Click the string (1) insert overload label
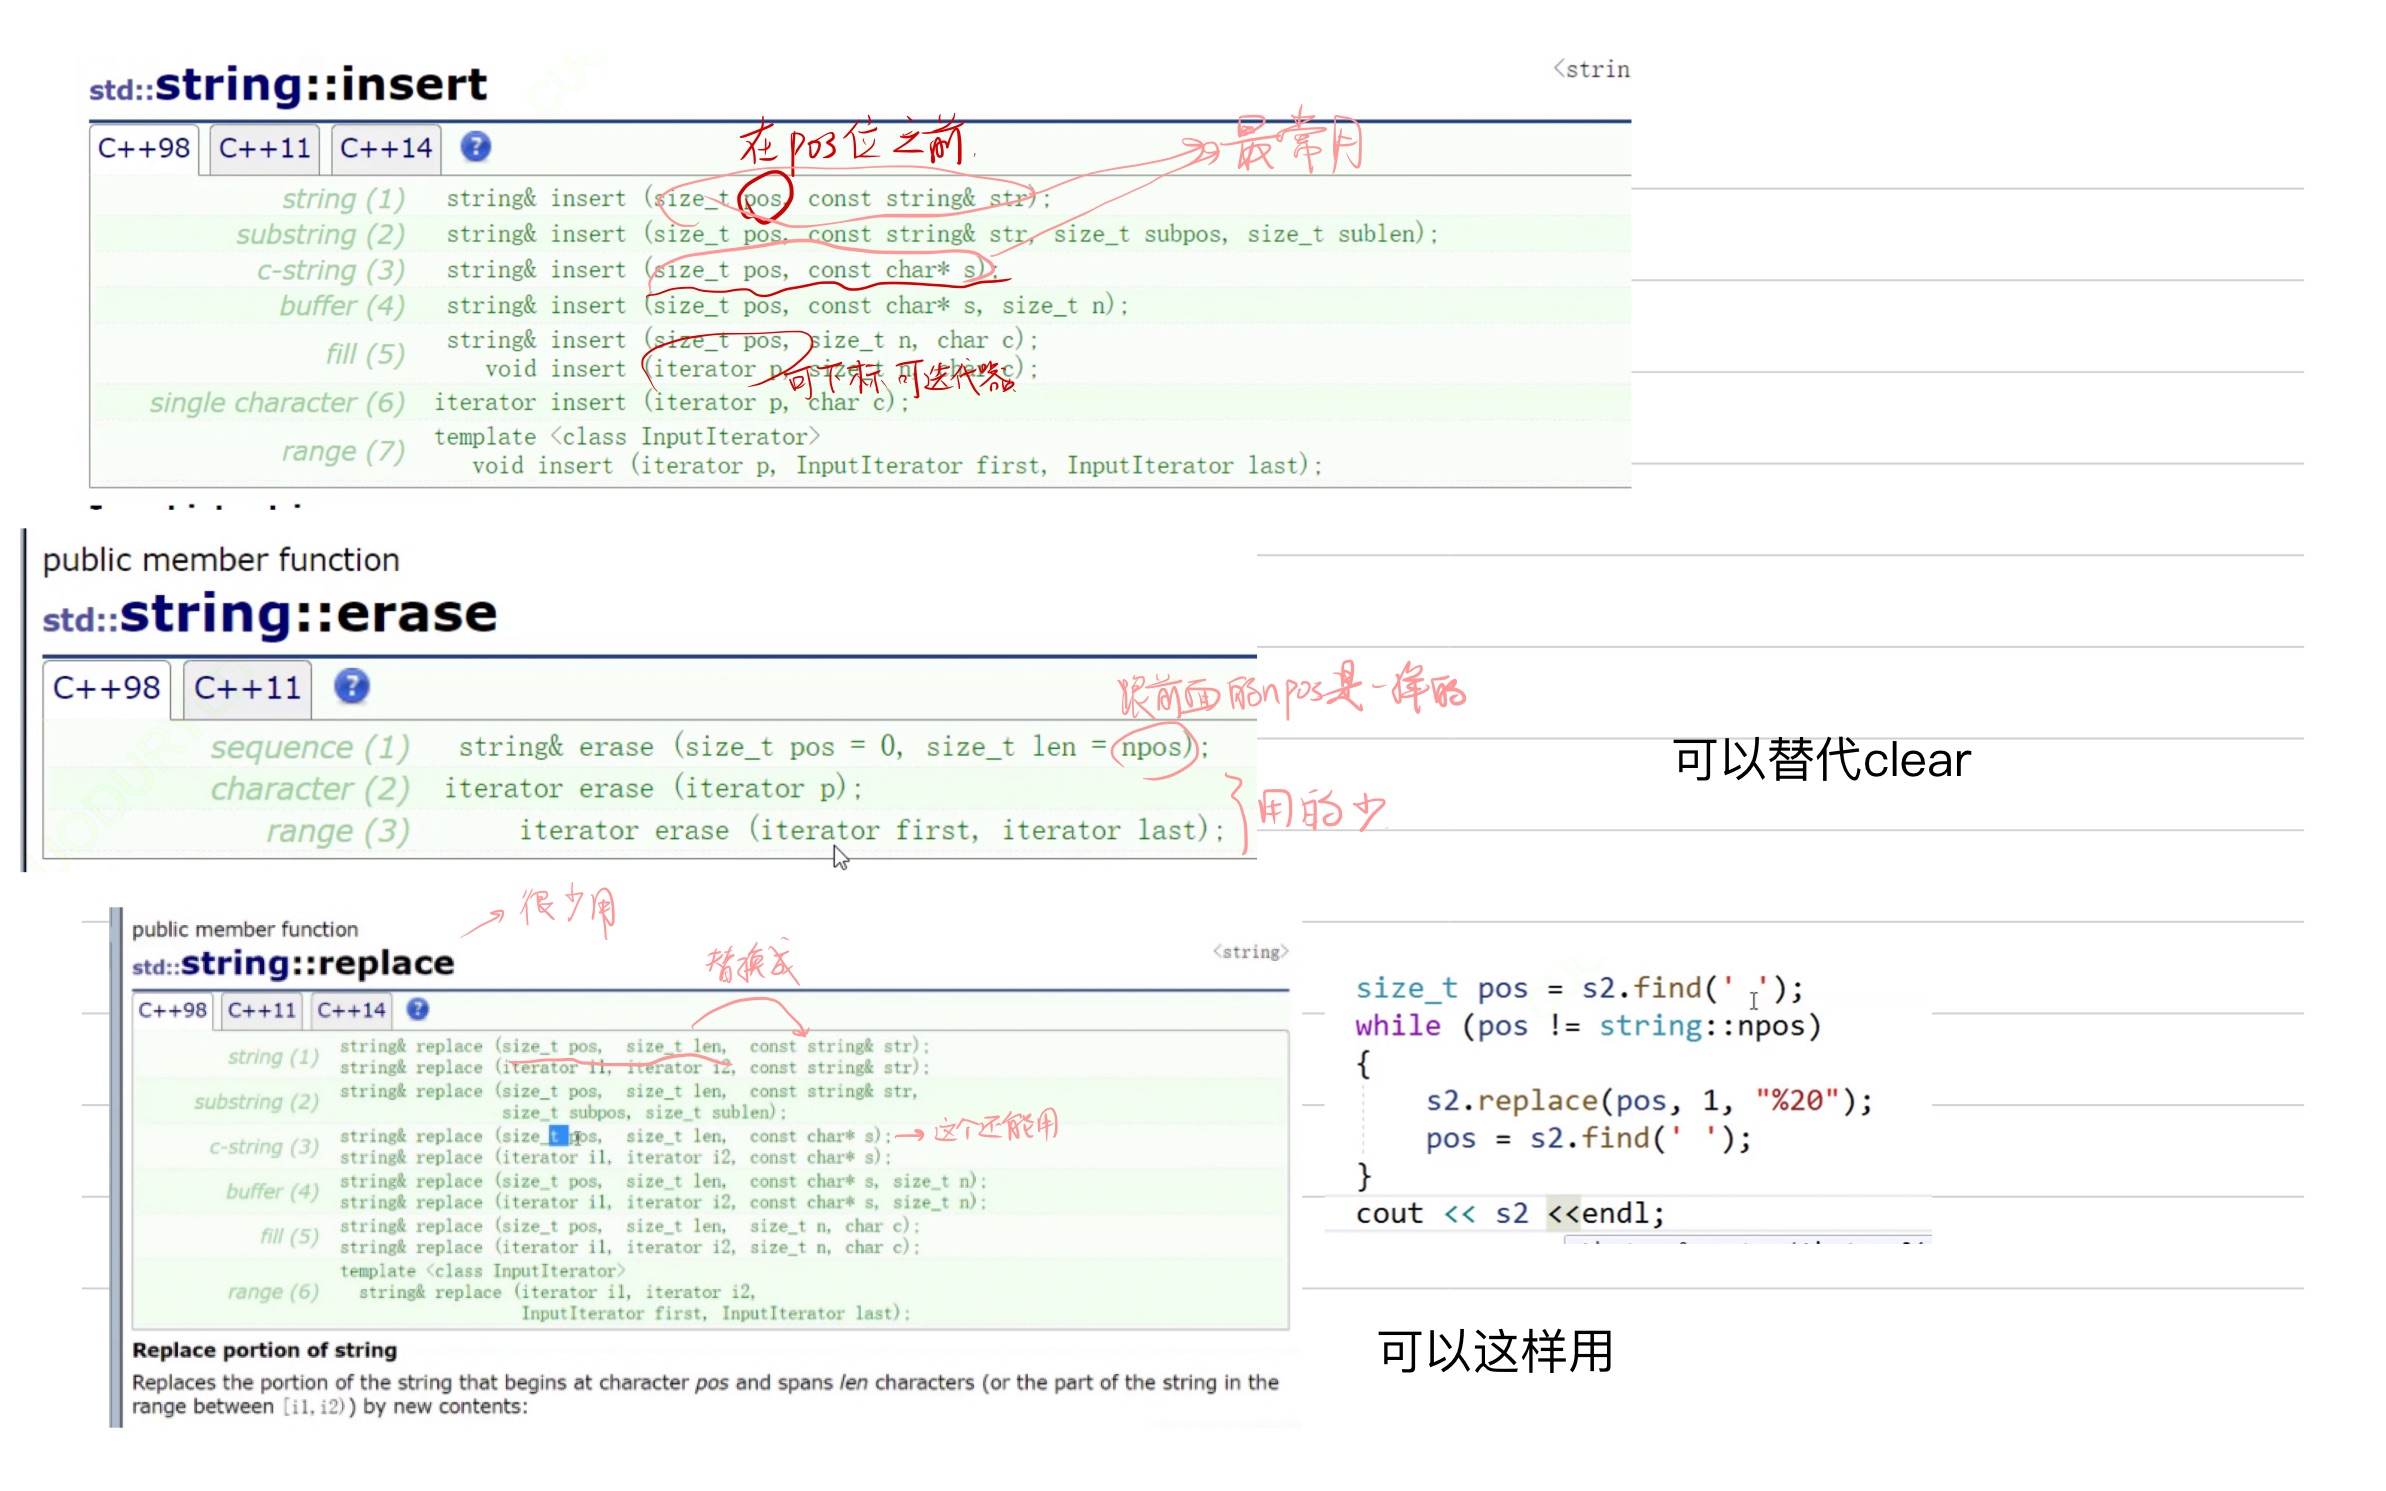 [342, 199]
